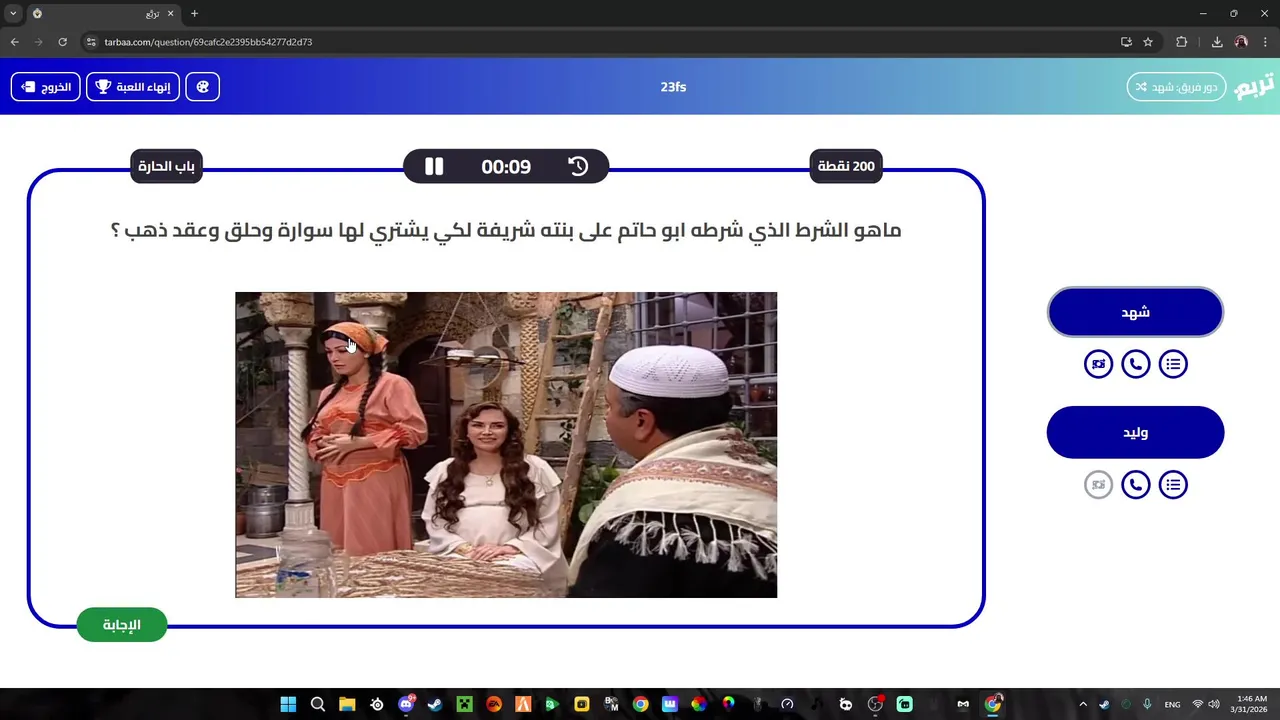
Task: Click the الخروج exit button
Action: pyautogui.click(x=46, y=87)
